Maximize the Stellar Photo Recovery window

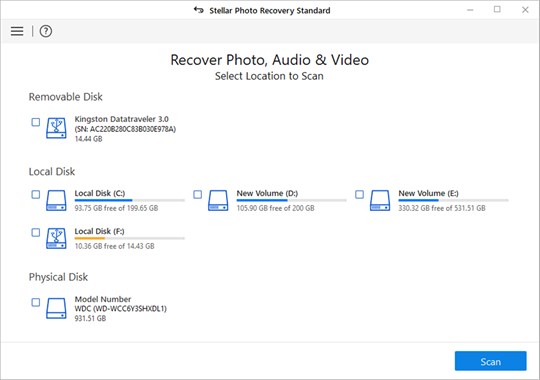pos(497,10)
